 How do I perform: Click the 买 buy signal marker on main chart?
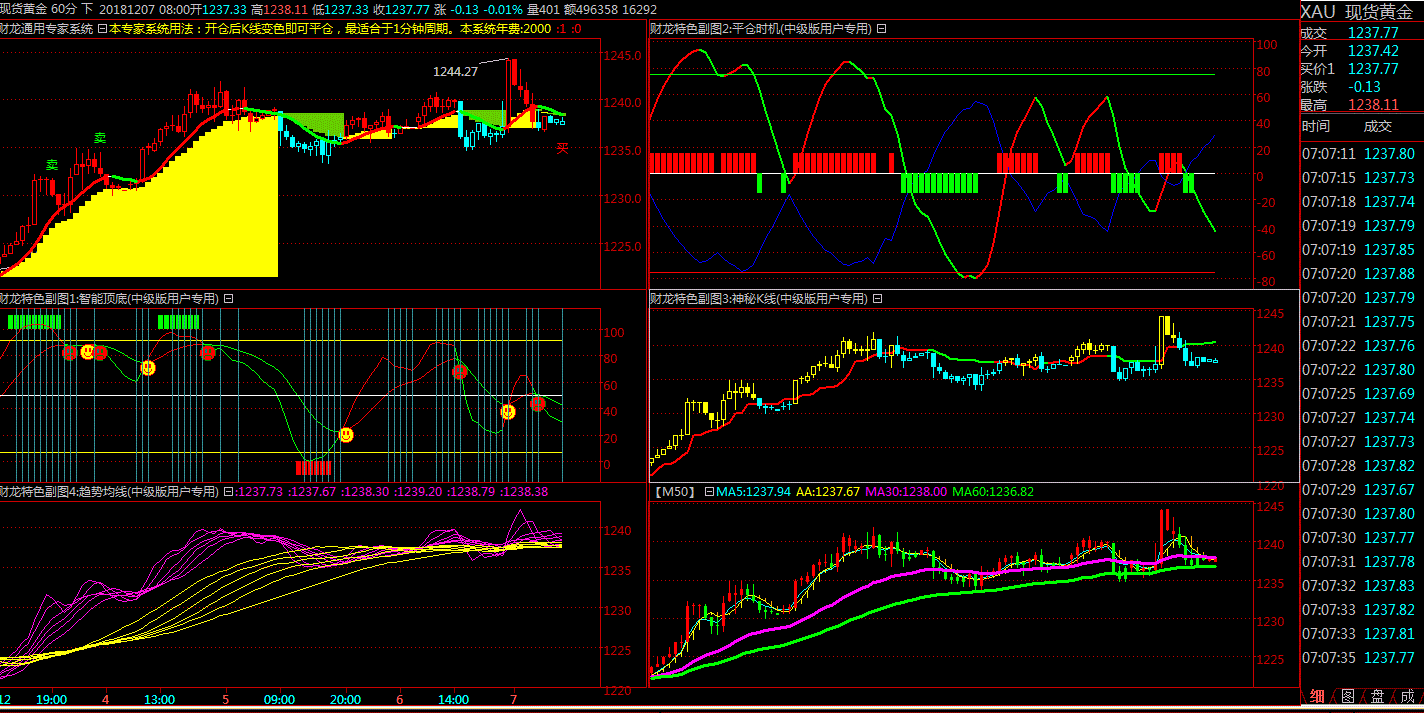coord(562,148)
